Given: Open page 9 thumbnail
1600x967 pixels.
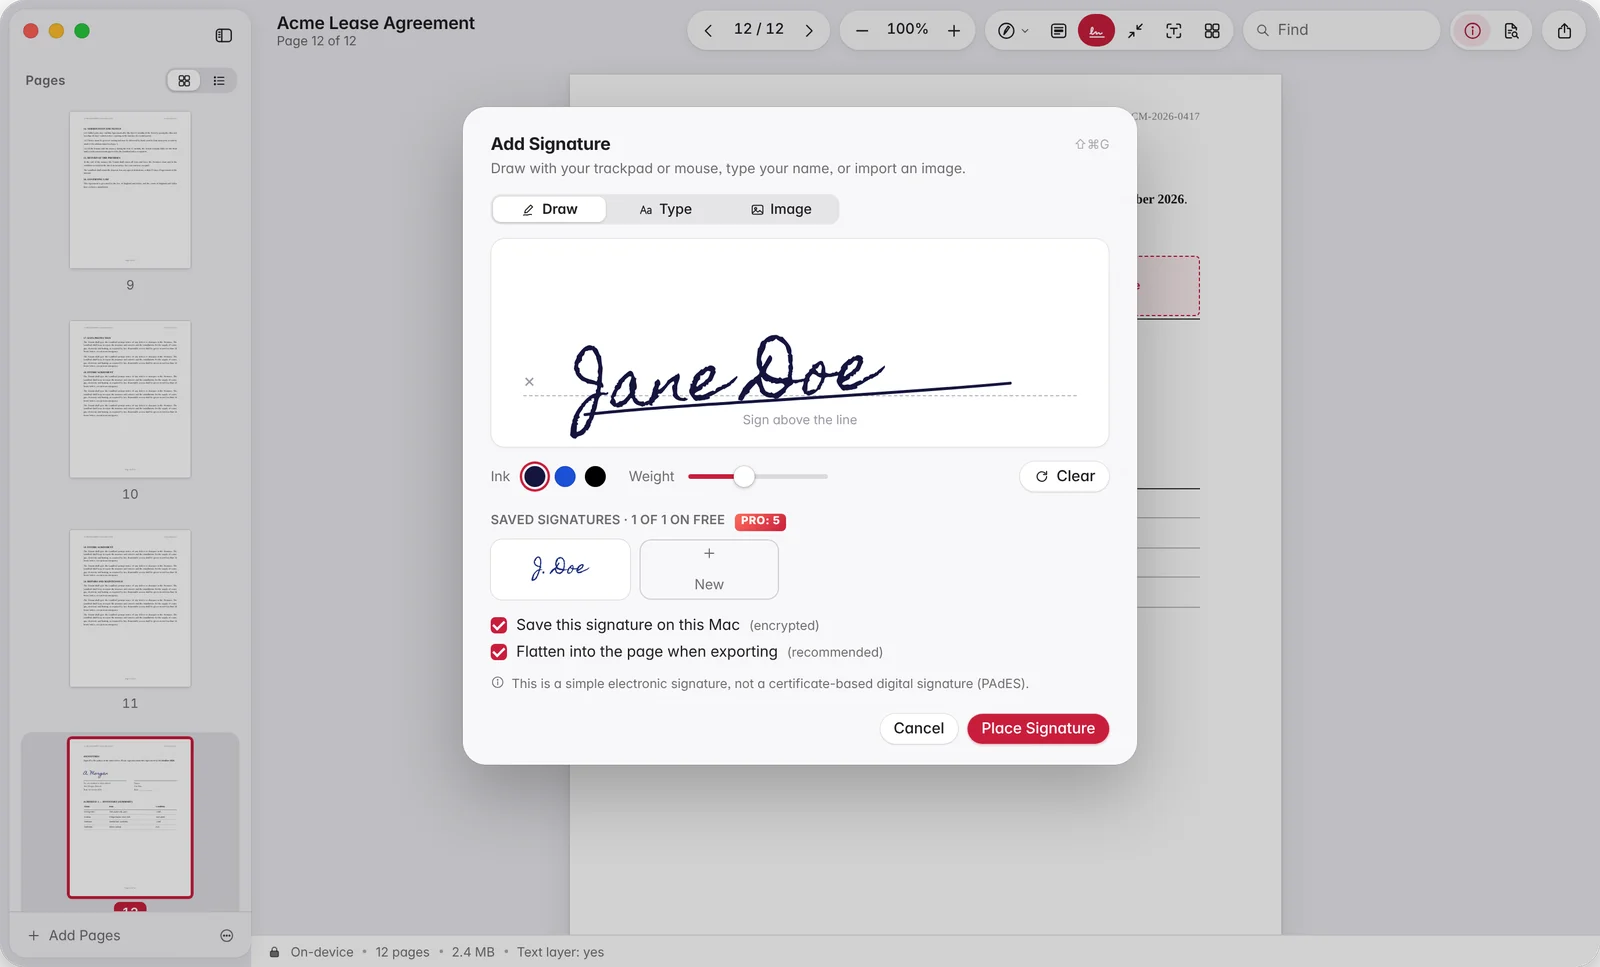Looking at the screenshot, I should tap(130, 190).
